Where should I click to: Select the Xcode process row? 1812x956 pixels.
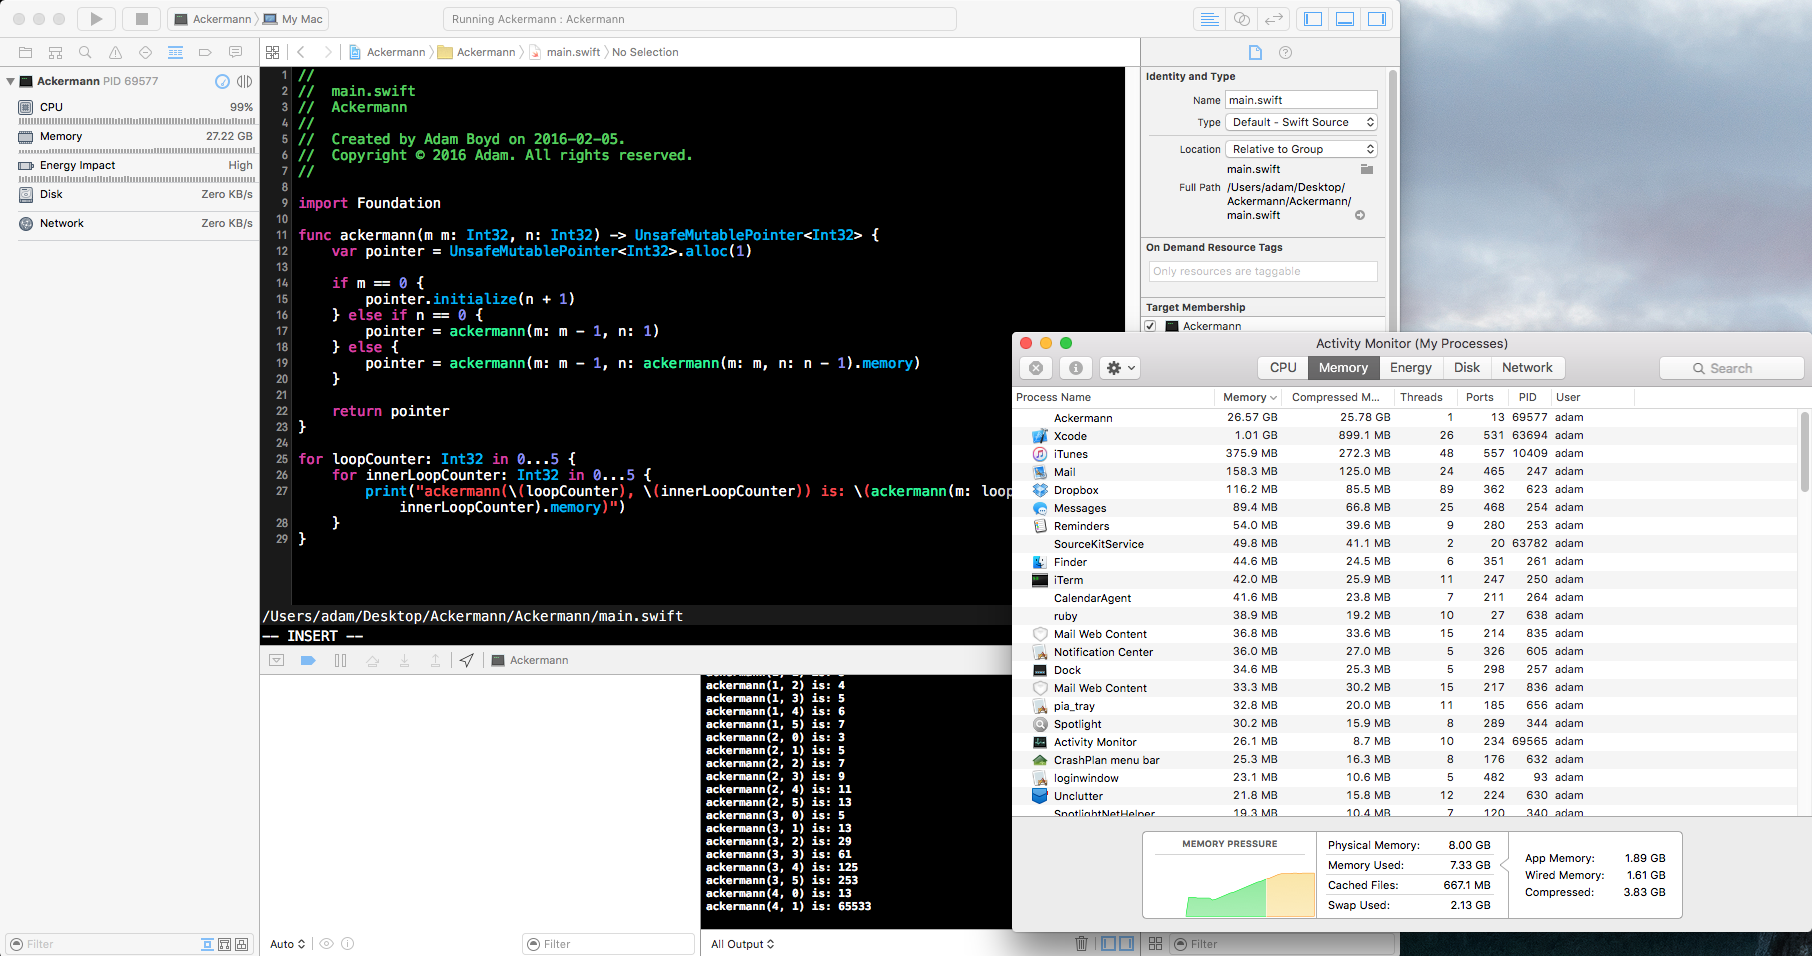click(x=1405, y=436)
